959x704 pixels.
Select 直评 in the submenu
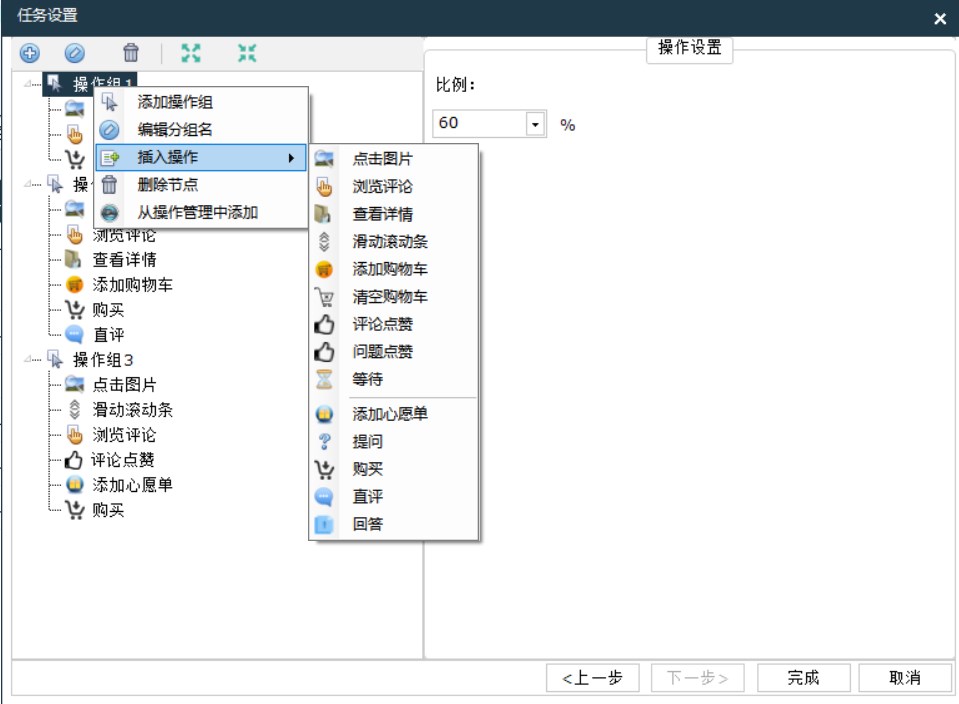pos(394,497)
